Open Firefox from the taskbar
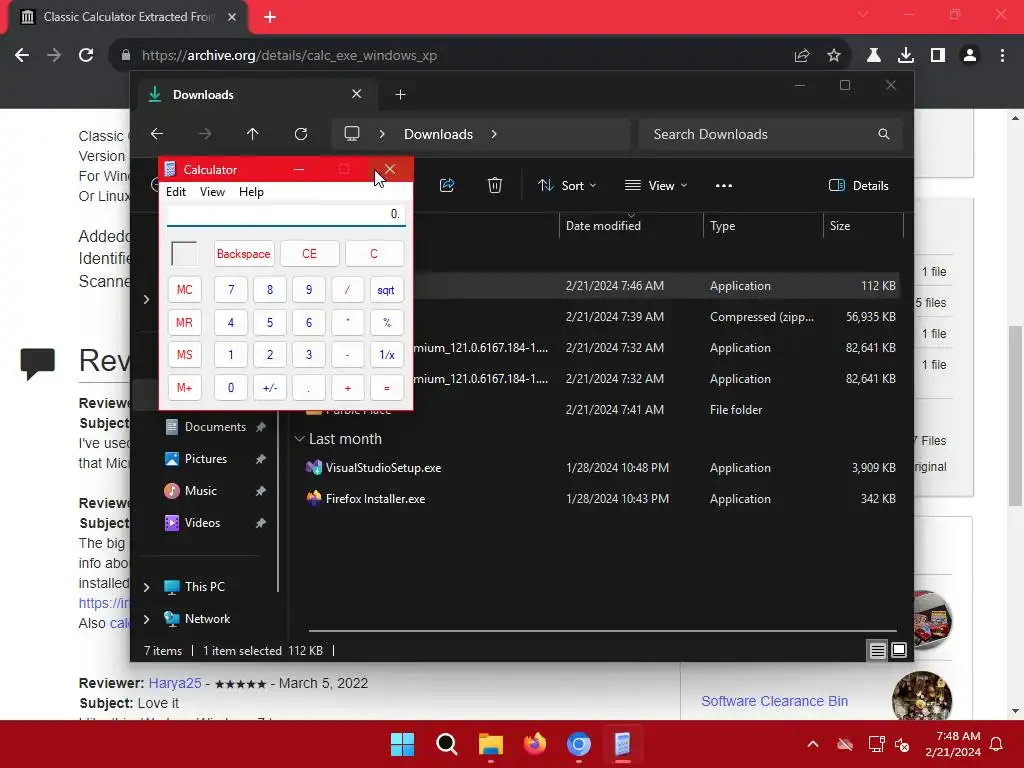This screenshot has height=768, width=1024. point(535,744)
